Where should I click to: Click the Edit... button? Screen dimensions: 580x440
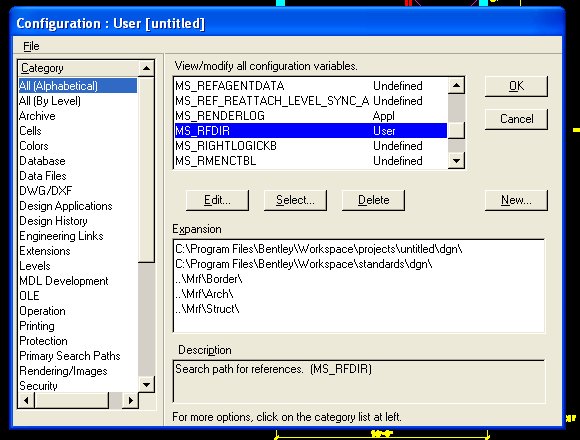click(x=217, y=200)
